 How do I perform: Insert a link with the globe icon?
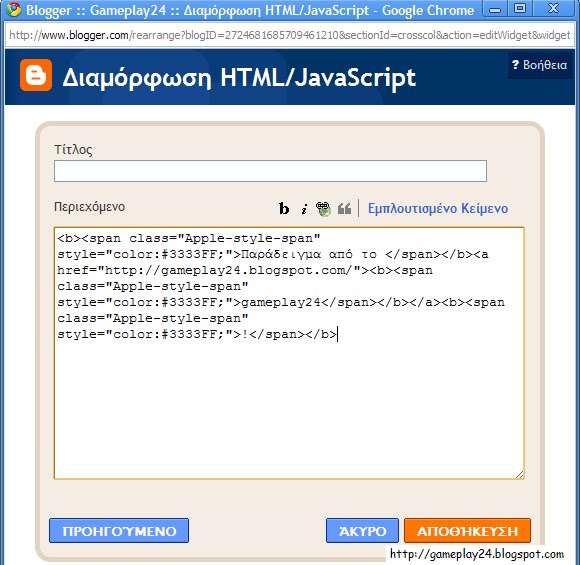(323, 209)
